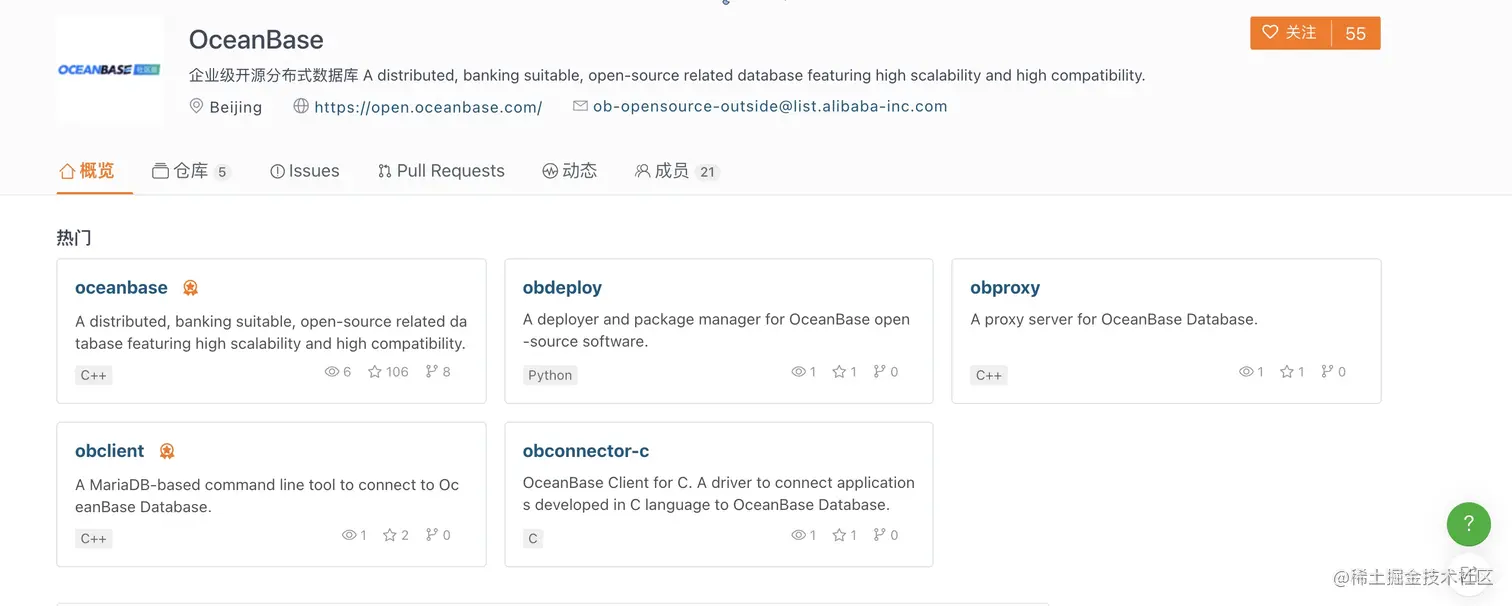Click the envelope icon beside email
1512x606 pixels.
point(580,106)
